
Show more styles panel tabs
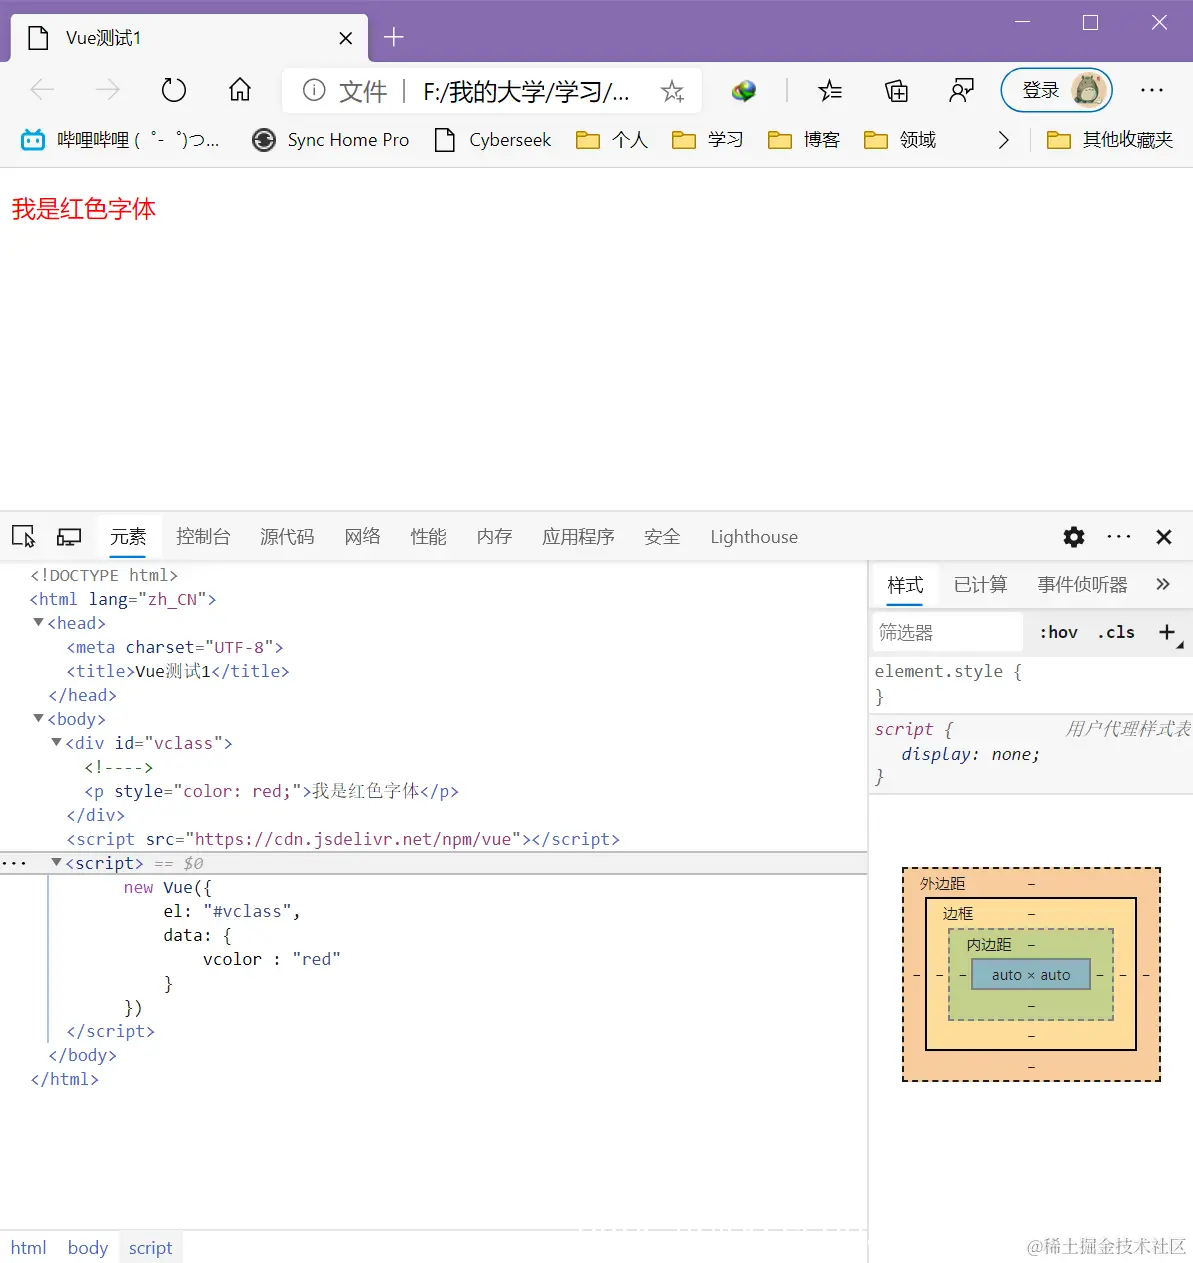tap(1163, 584)
